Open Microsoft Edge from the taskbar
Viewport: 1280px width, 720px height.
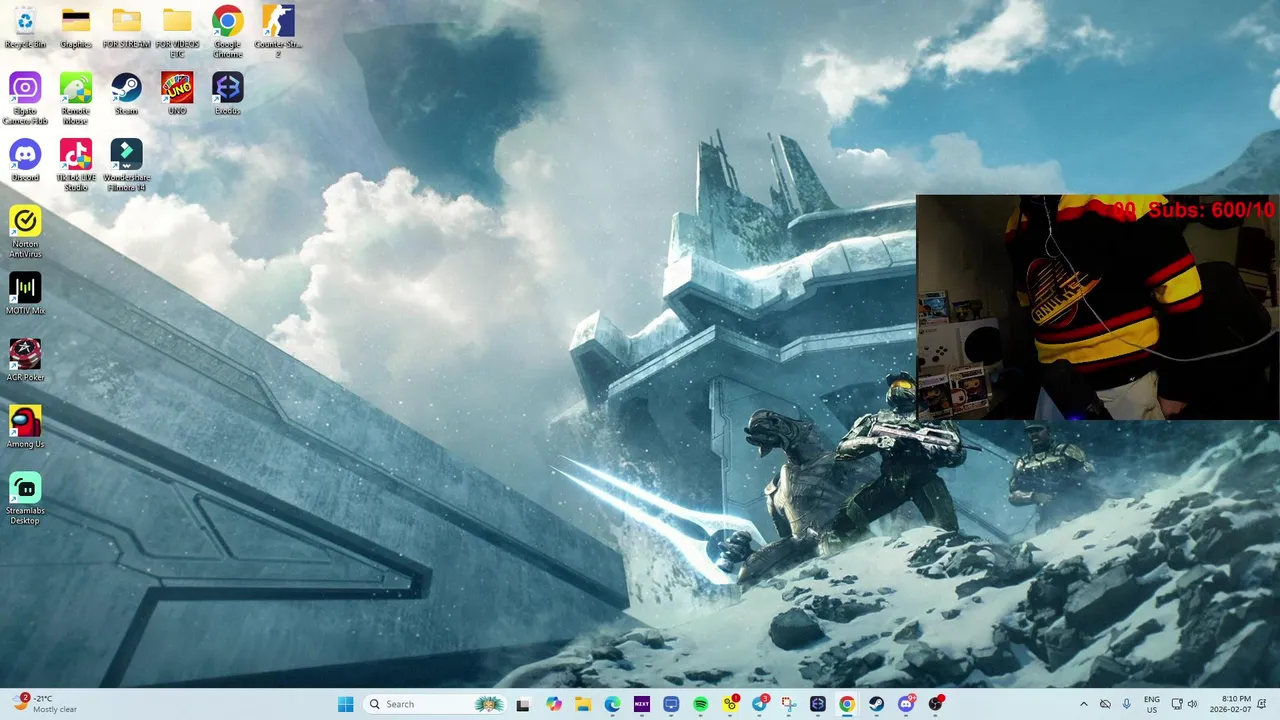tap(612, 704)
